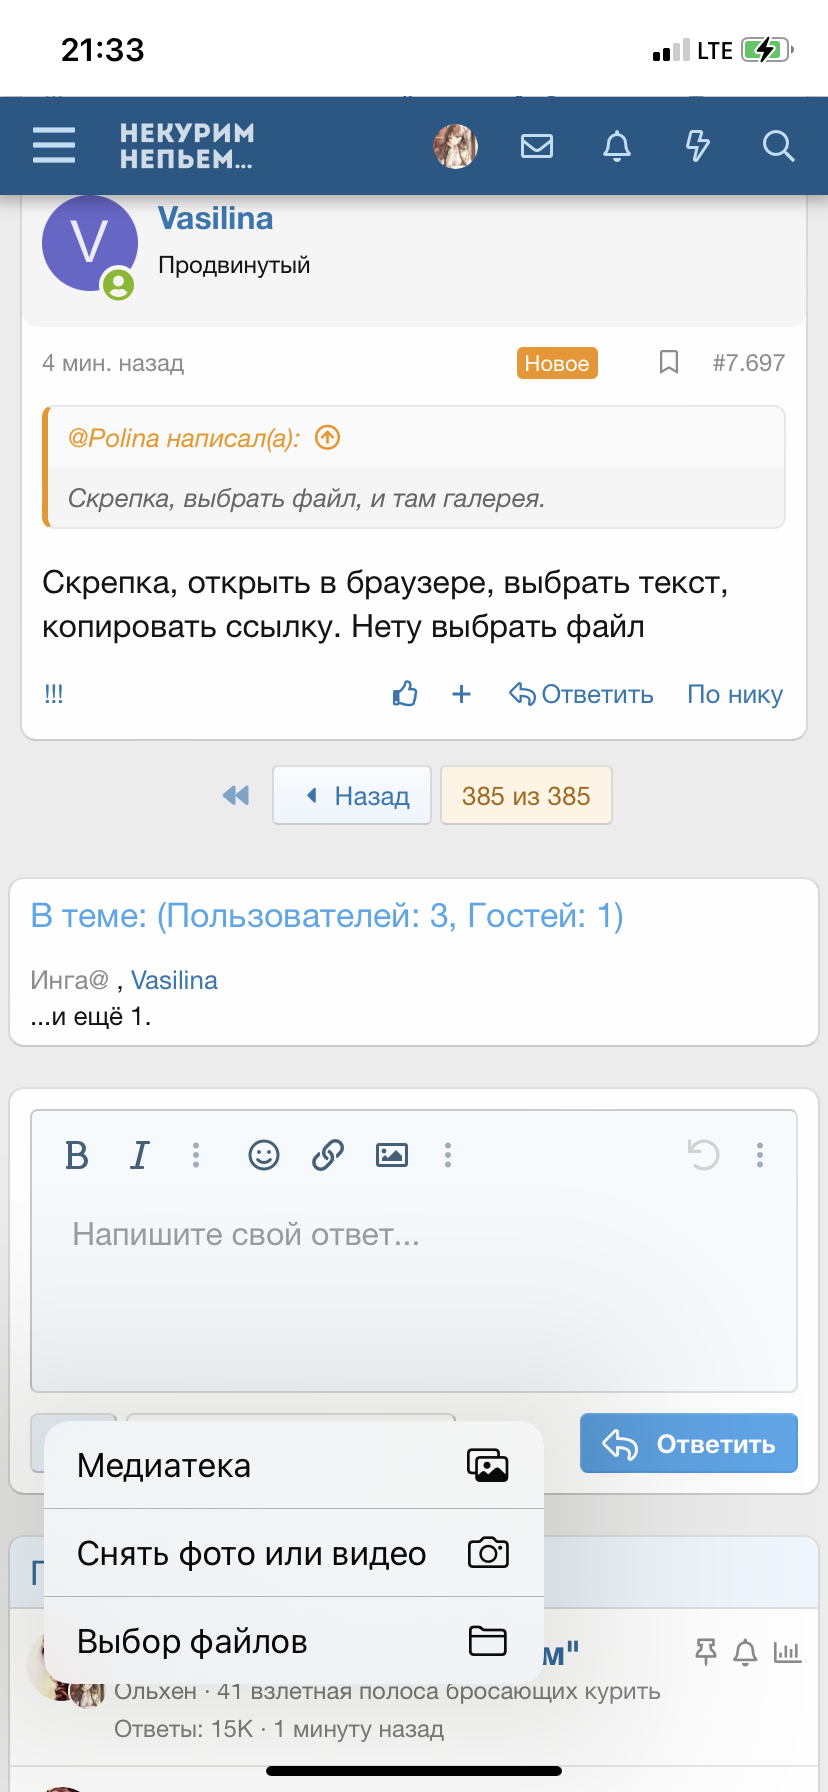This screenshot has height=1792, width=828.
Task: Expand more text formatting options
Action: (x=196, y=1156)
